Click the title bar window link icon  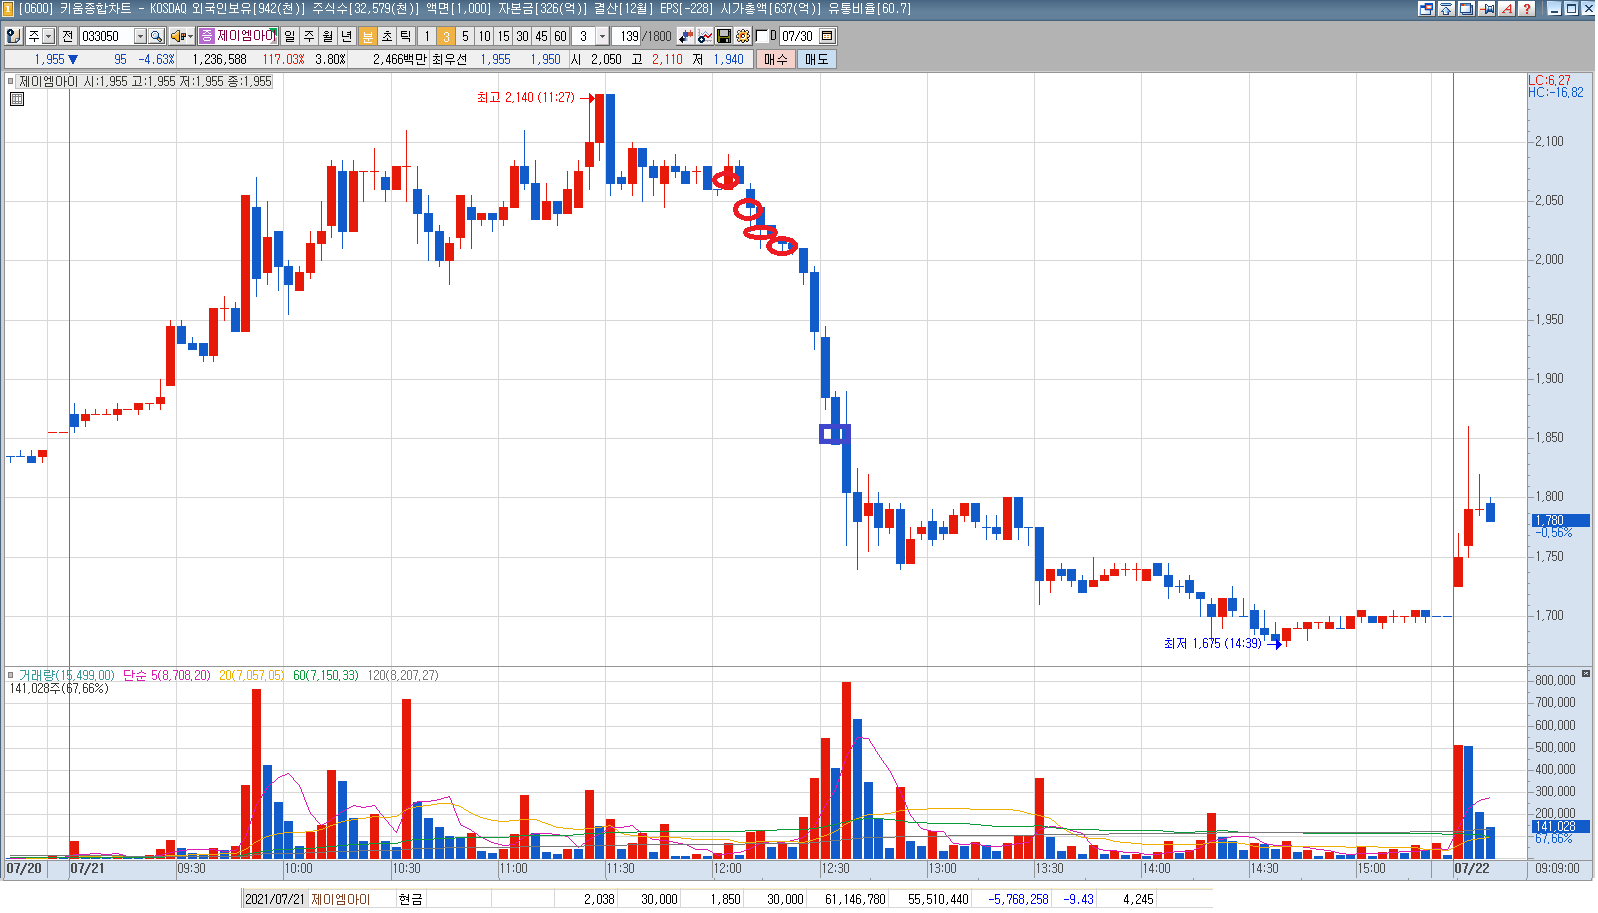tap(1427, 8)
